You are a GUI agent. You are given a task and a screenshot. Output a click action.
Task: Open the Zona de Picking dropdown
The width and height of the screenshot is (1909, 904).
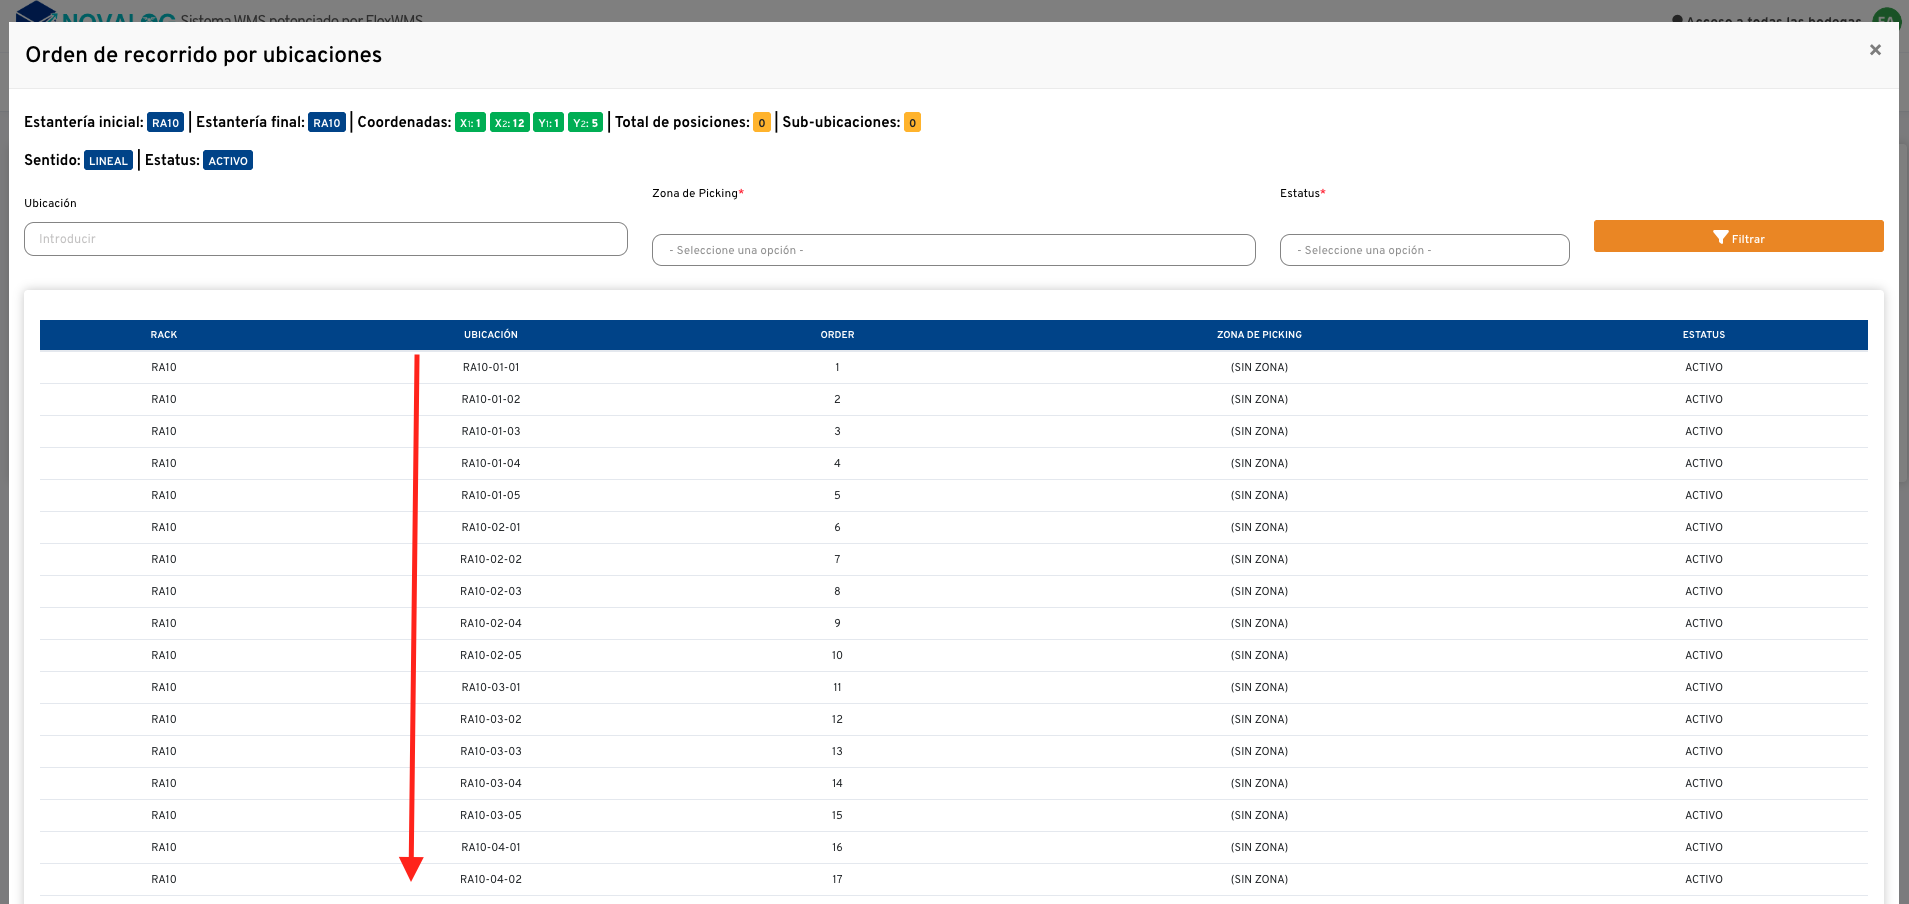coord(953,250)
